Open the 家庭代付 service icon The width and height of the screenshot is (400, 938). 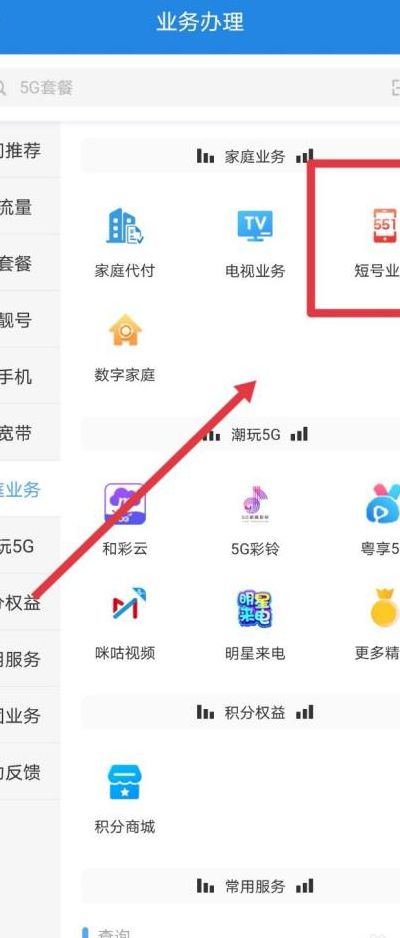pos(125,226)
